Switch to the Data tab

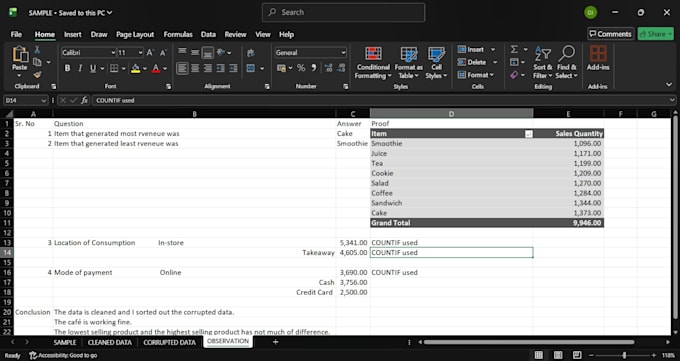208,34
